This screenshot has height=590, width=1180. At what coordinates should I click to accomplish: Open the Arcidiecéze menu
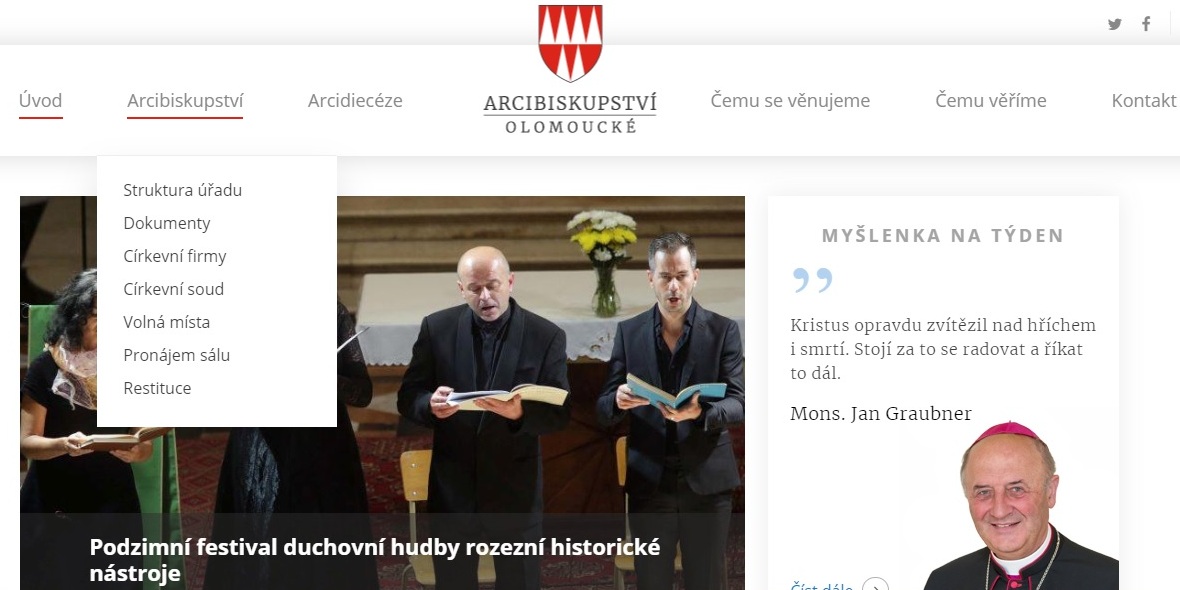point(355,101)
